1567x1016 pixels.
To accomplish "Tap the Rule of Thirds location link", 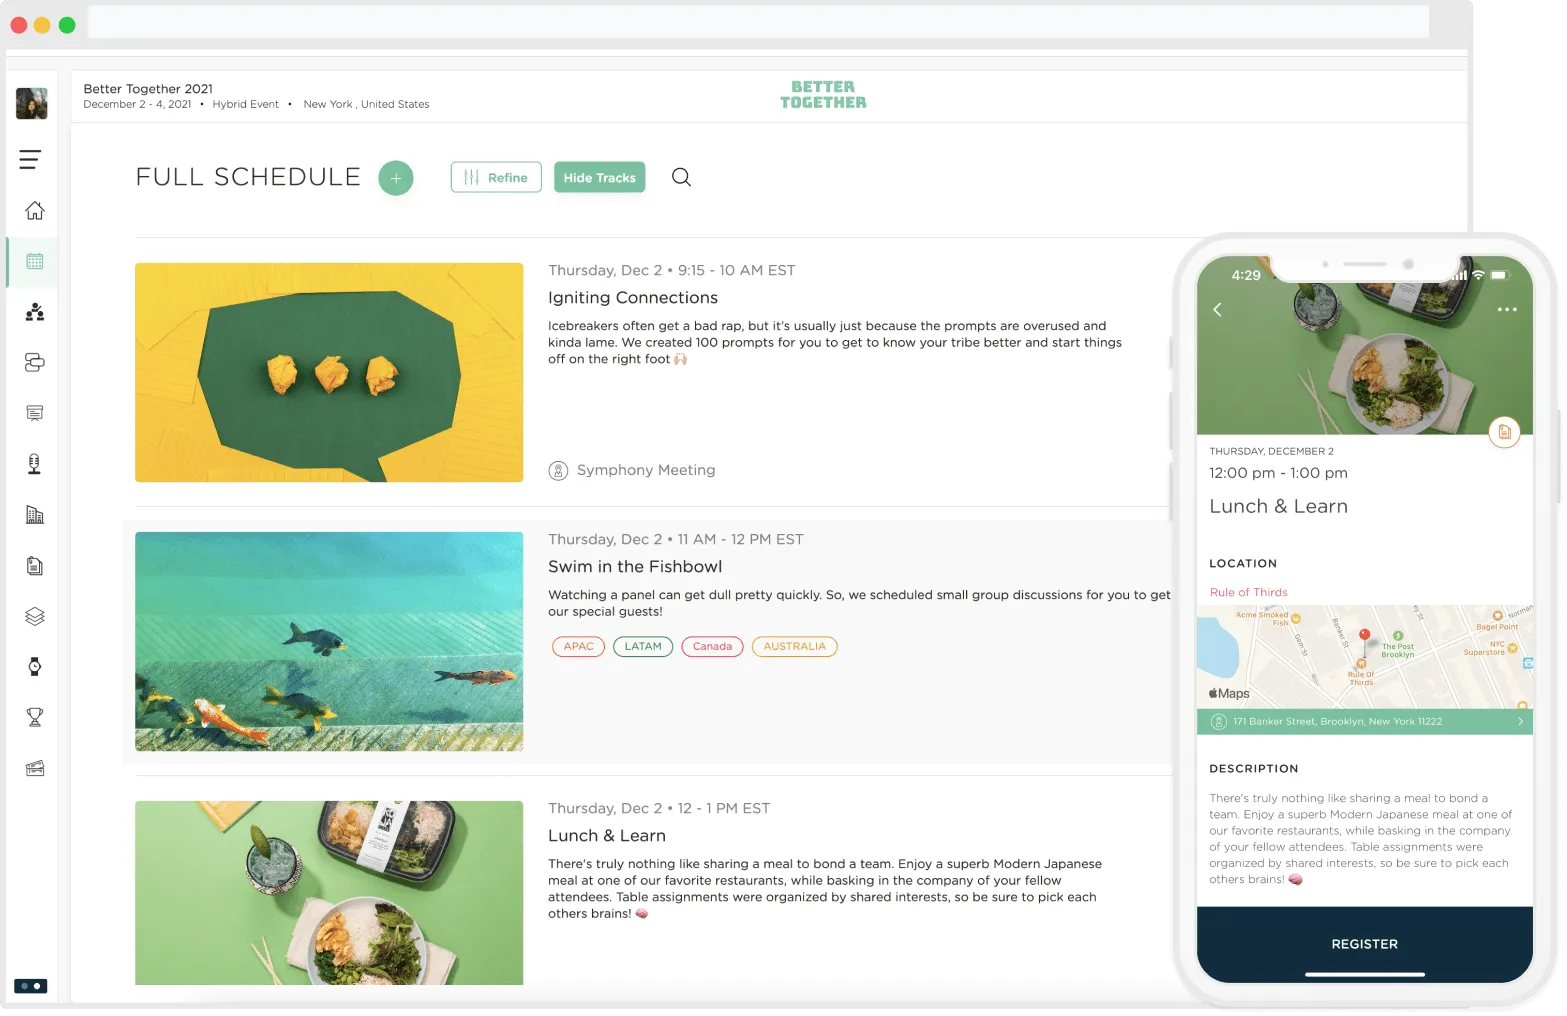I will click(1248, 592).
